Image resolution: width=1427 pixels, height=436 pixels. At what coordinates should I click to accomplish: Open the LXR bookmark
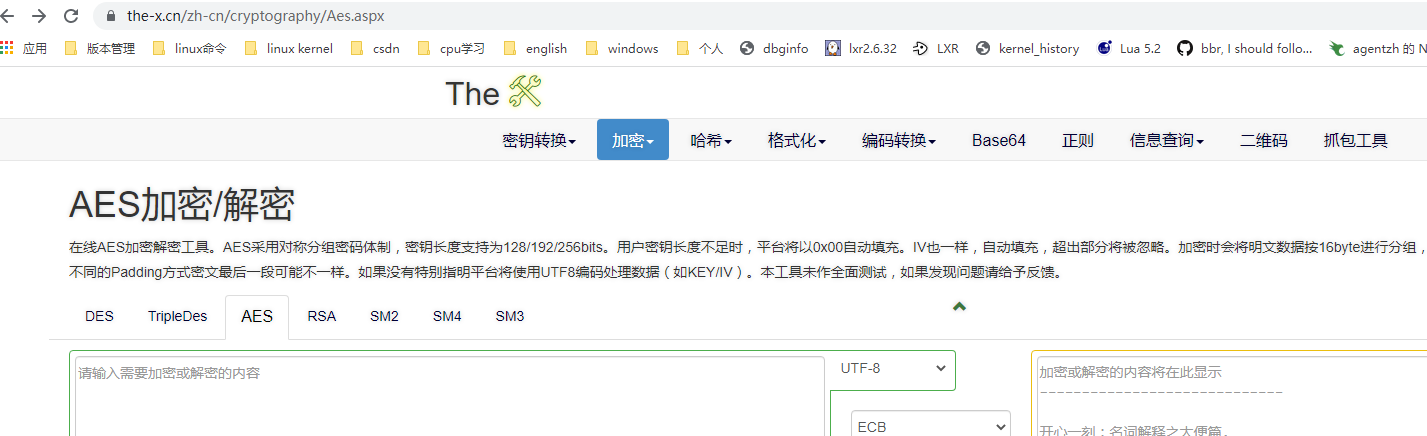(x=936, y=48)
